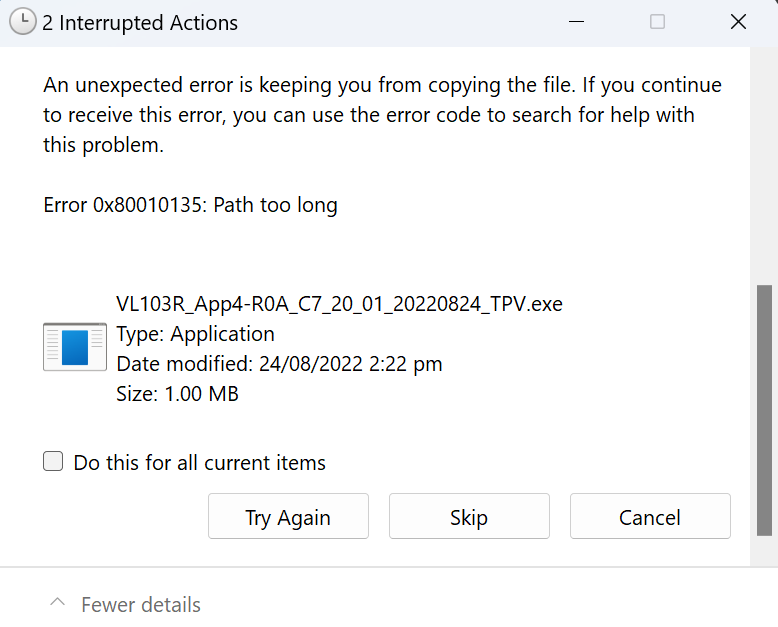Click the disabled maximize window icon
The image size is (778, 627).
657,22
